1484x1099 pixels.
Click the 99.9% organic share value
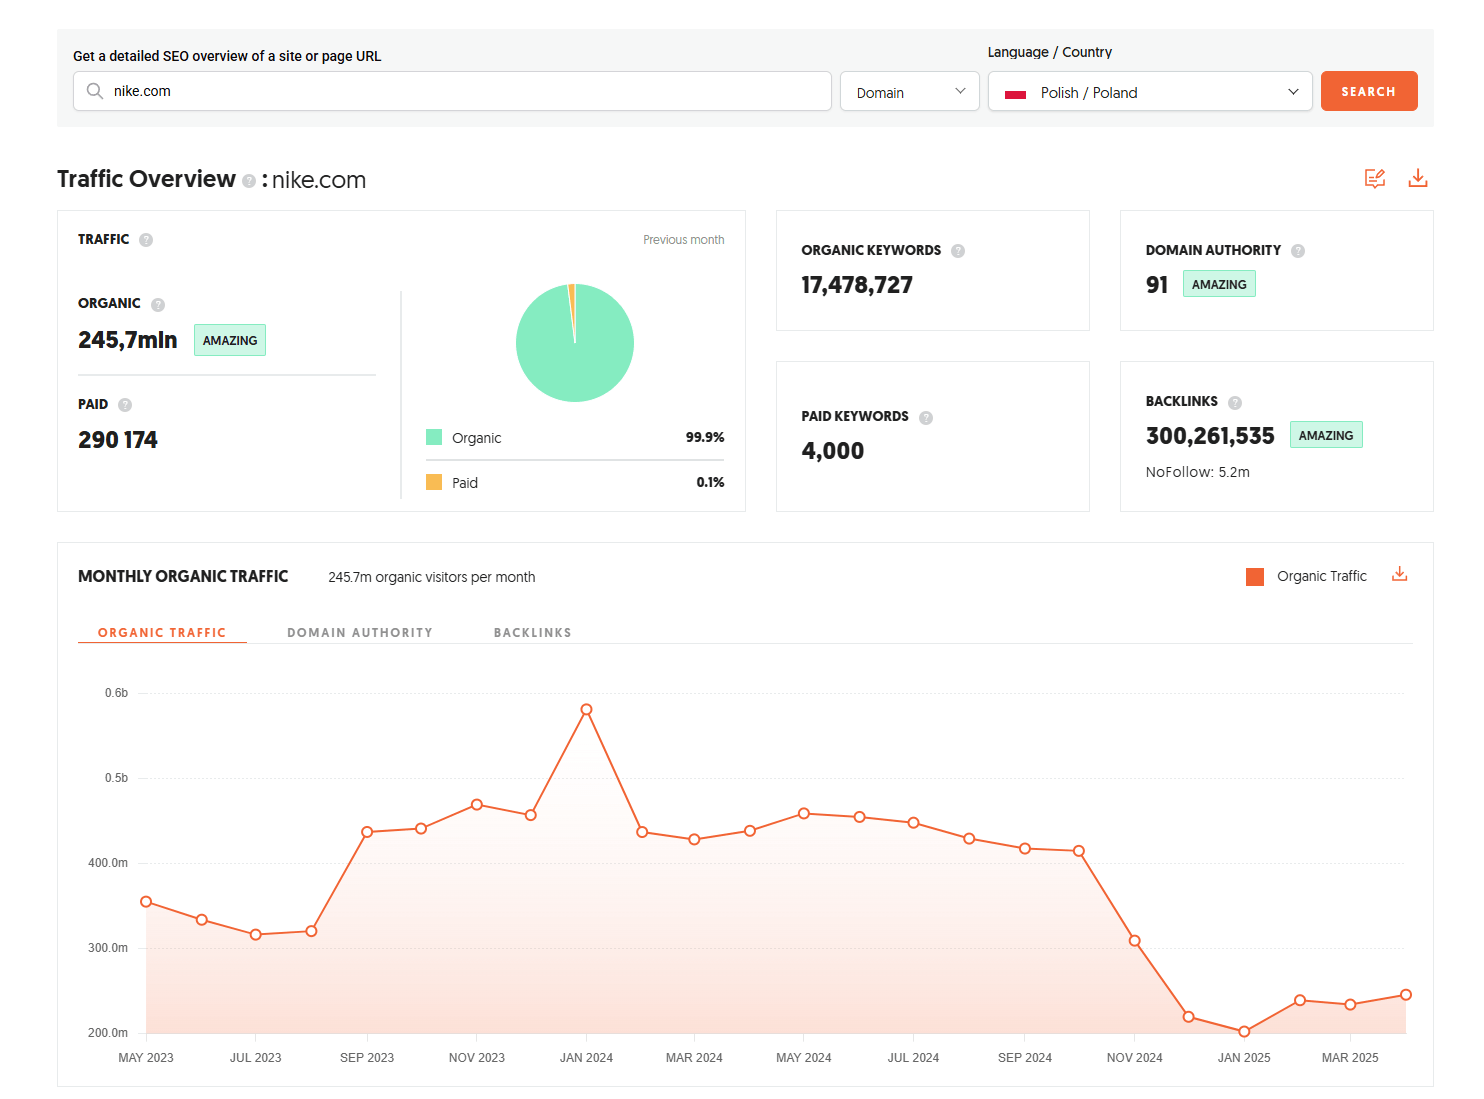pyautogui.click(x=705, y=437)
